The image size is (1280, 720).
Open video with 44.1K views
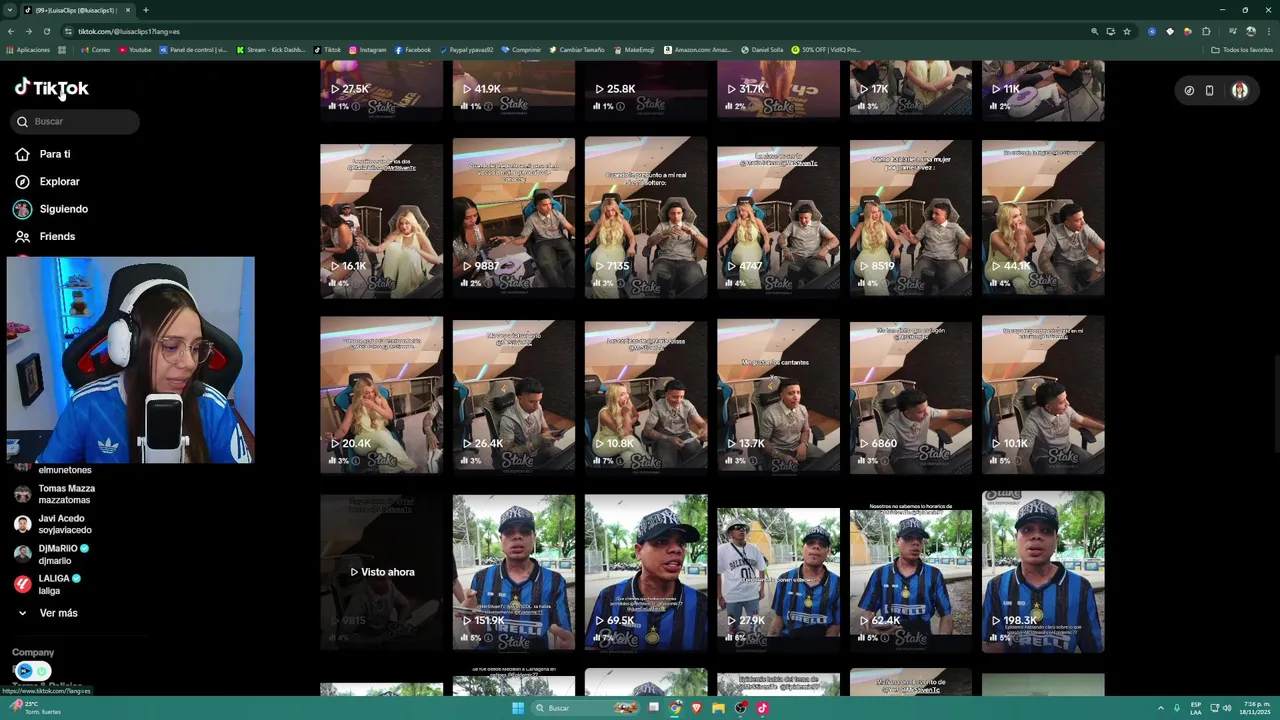(x=1043, y=218)
